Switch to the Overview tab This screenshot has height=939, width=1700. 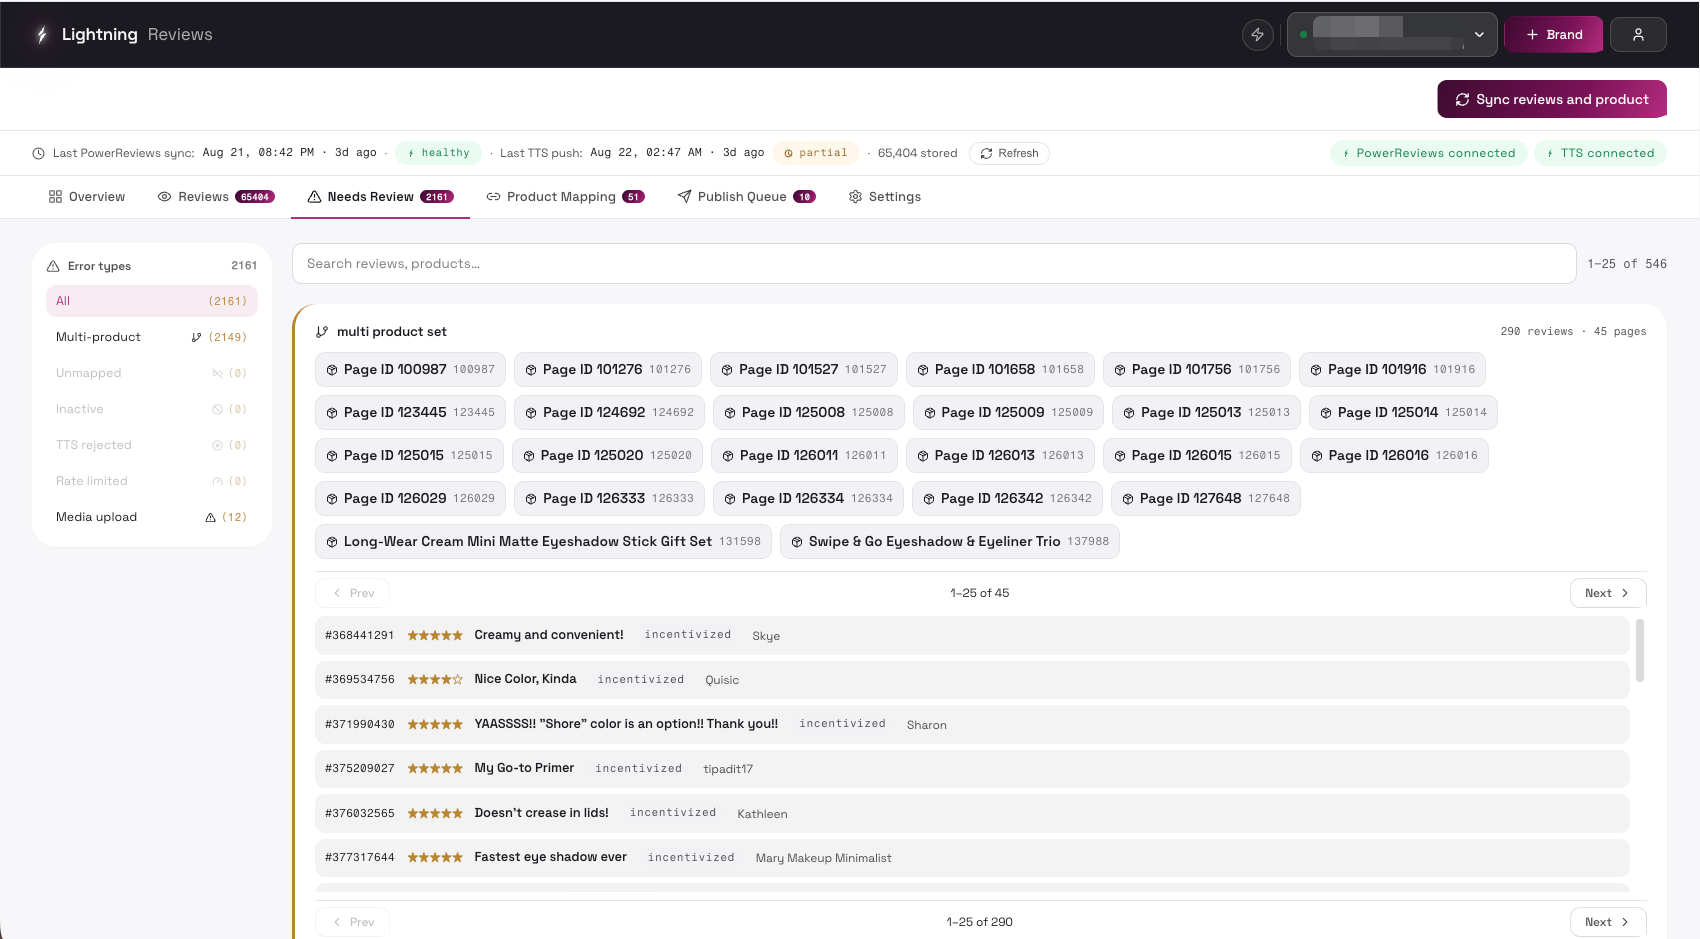coord(87,197)
